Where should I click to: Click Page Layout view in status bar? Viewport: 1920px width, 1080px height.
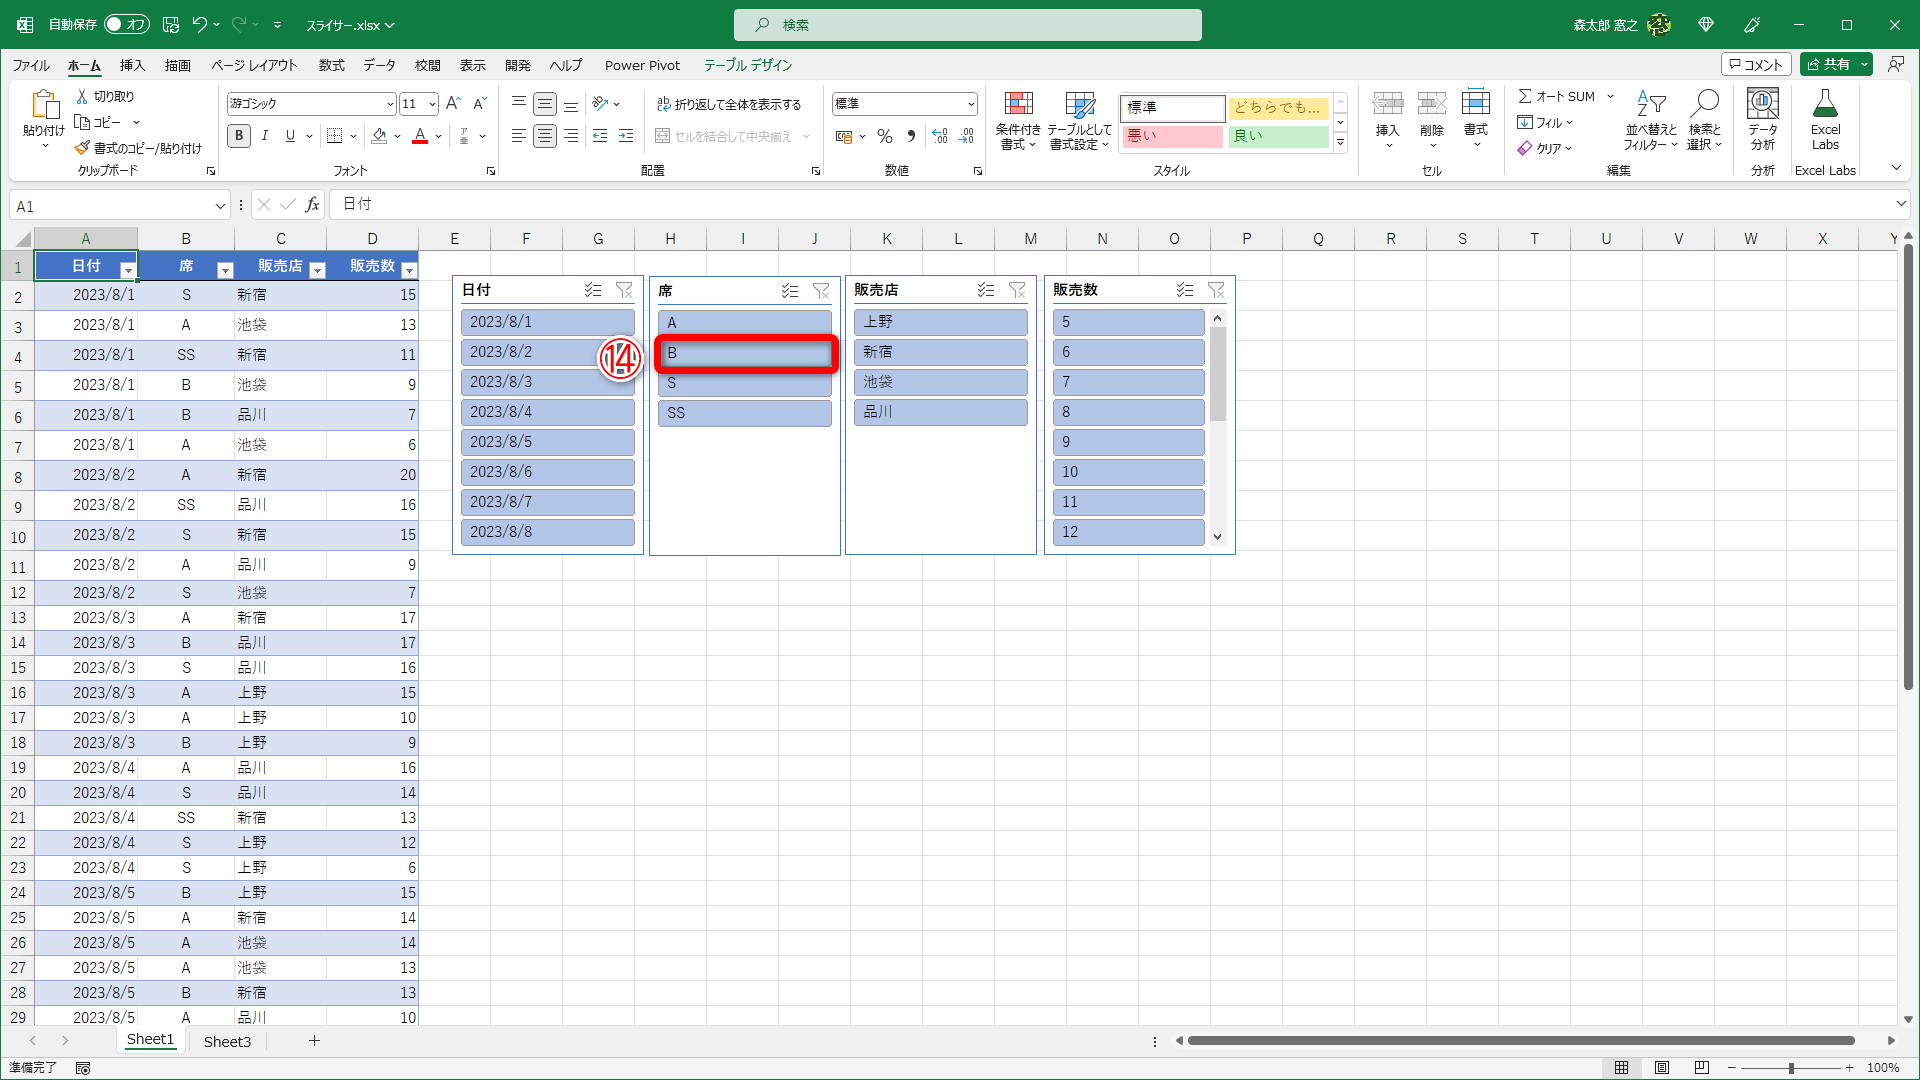(1662, 1068)
